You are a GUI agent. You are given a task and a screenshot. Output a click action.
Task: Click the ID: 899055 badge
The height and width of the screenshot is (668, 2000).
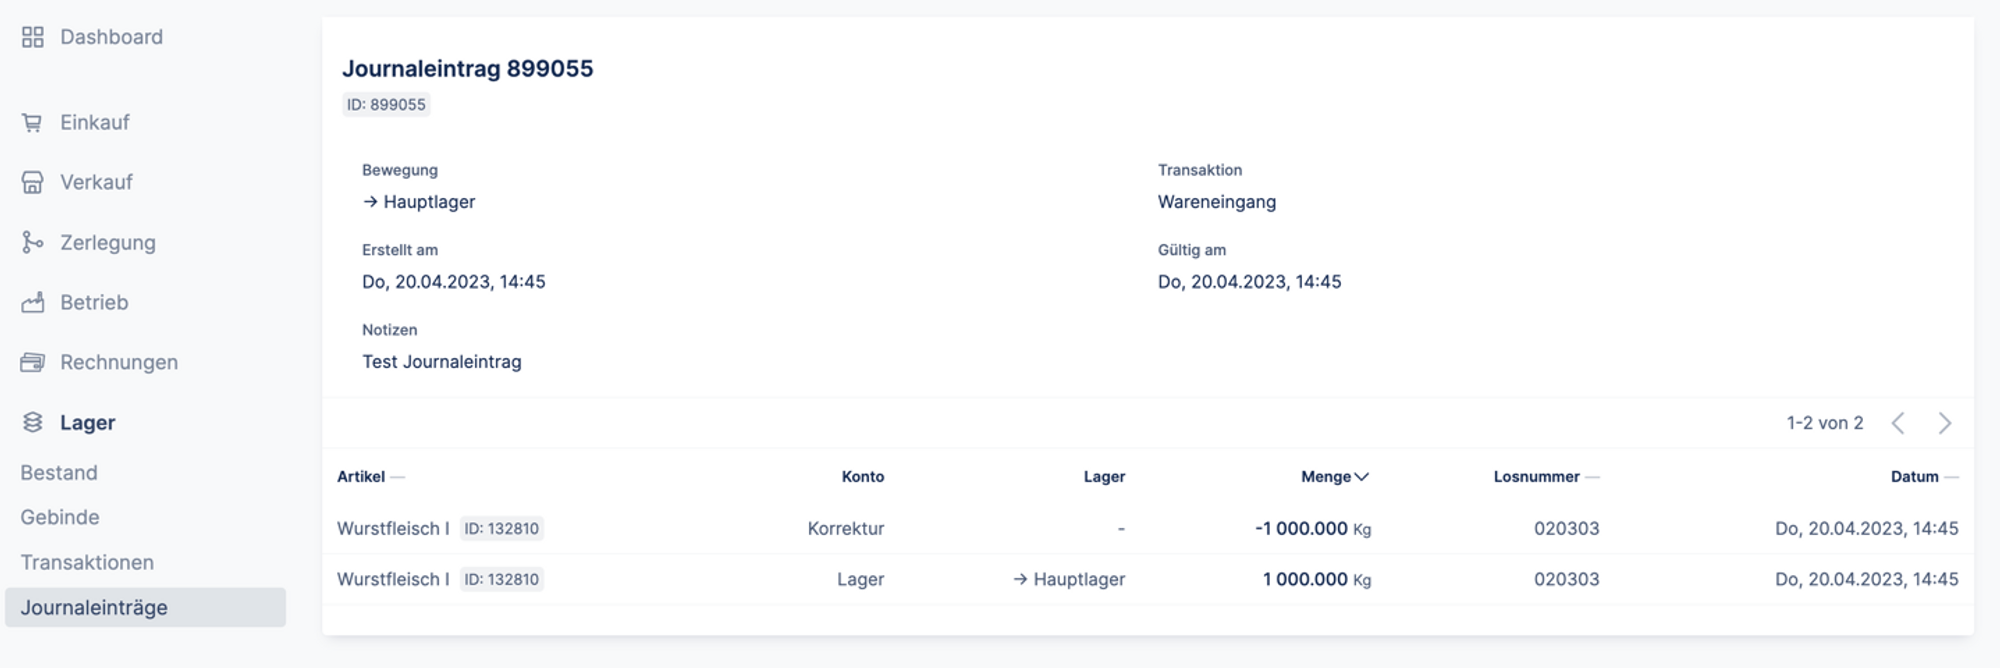[386, 104]
